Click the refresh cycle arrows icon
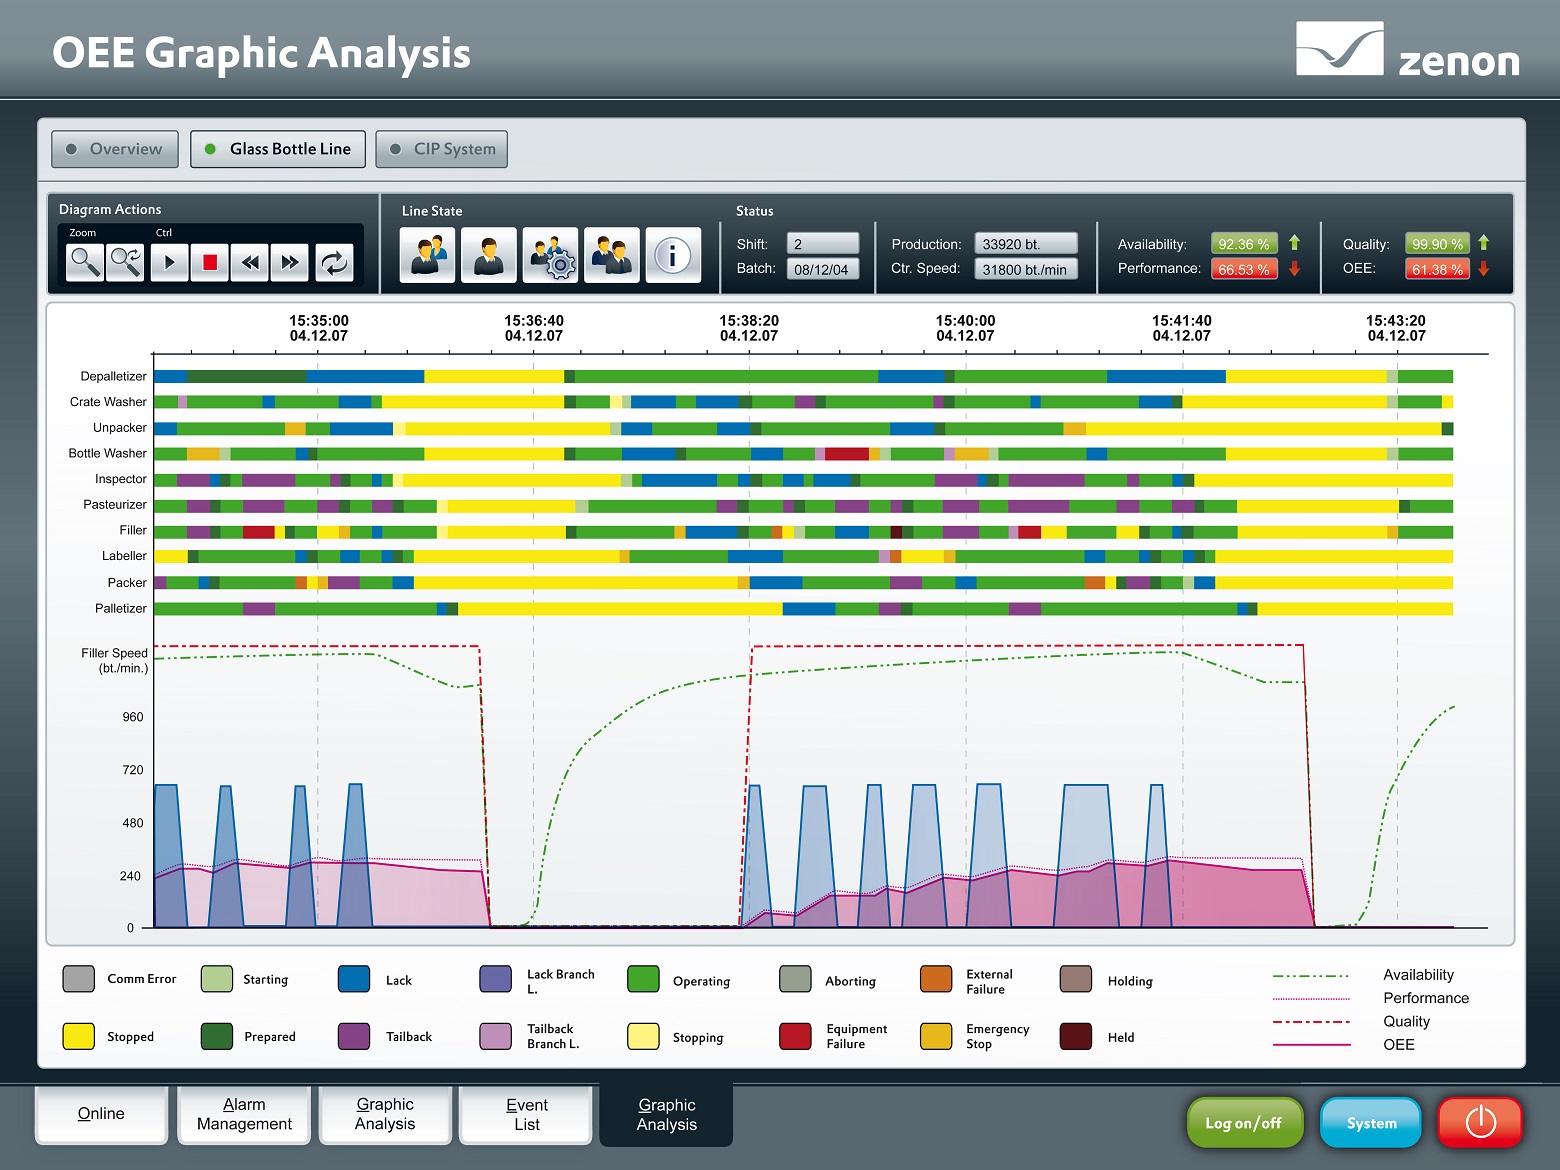The width and height of the screenshot is (1560, 1170). pyautogui.click(x=334, y=262)
